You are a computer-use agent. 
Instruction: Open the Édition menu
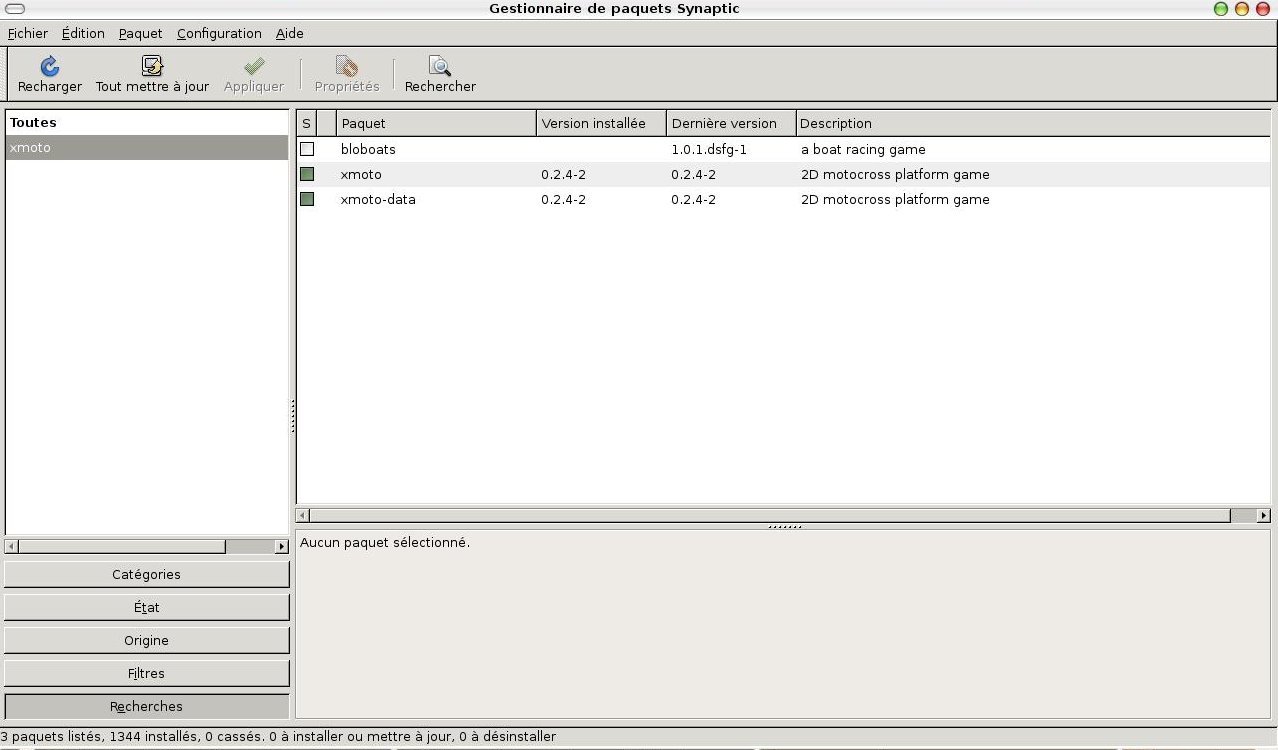point(83,33)
